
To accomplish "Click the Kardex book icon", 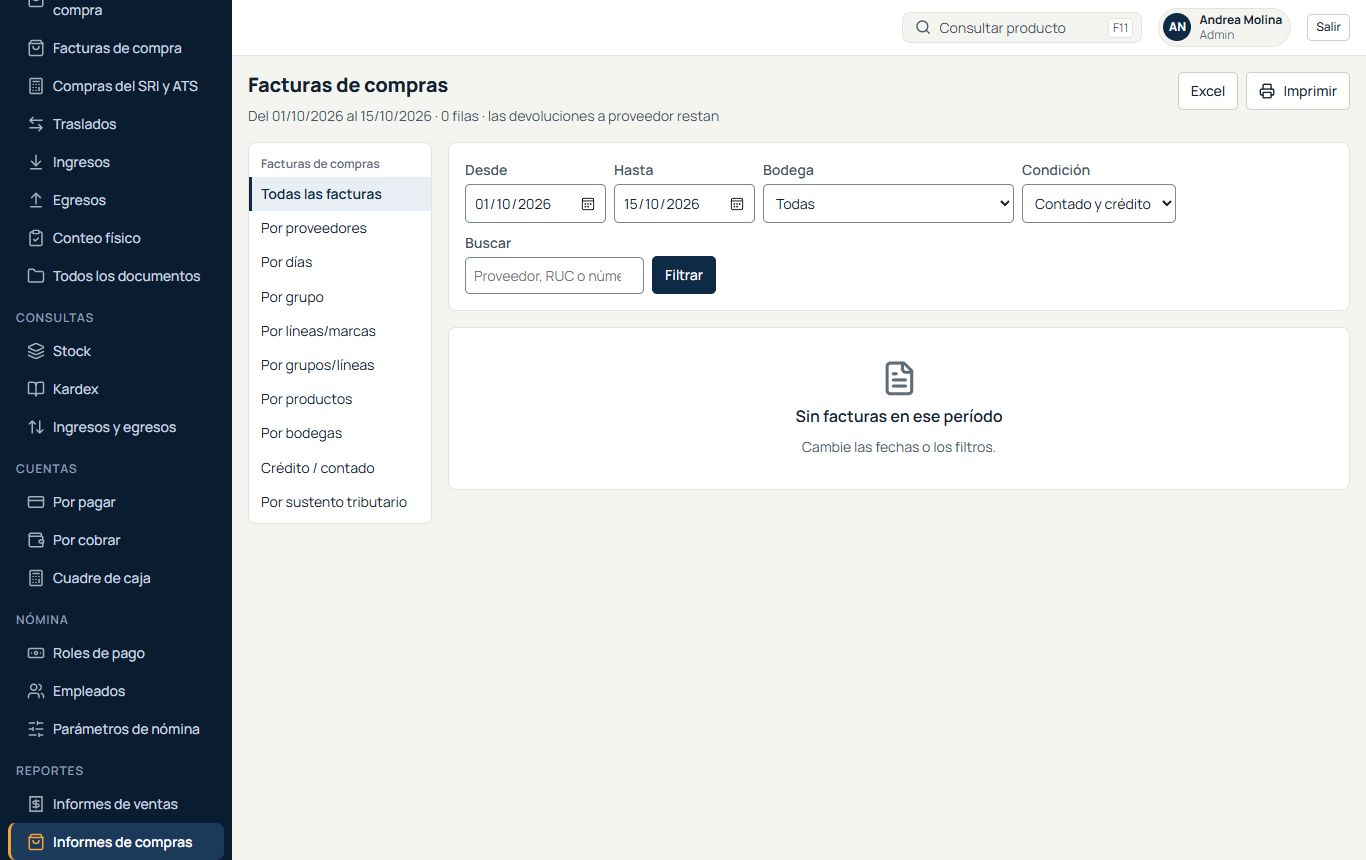I will [x=36, y=389].
